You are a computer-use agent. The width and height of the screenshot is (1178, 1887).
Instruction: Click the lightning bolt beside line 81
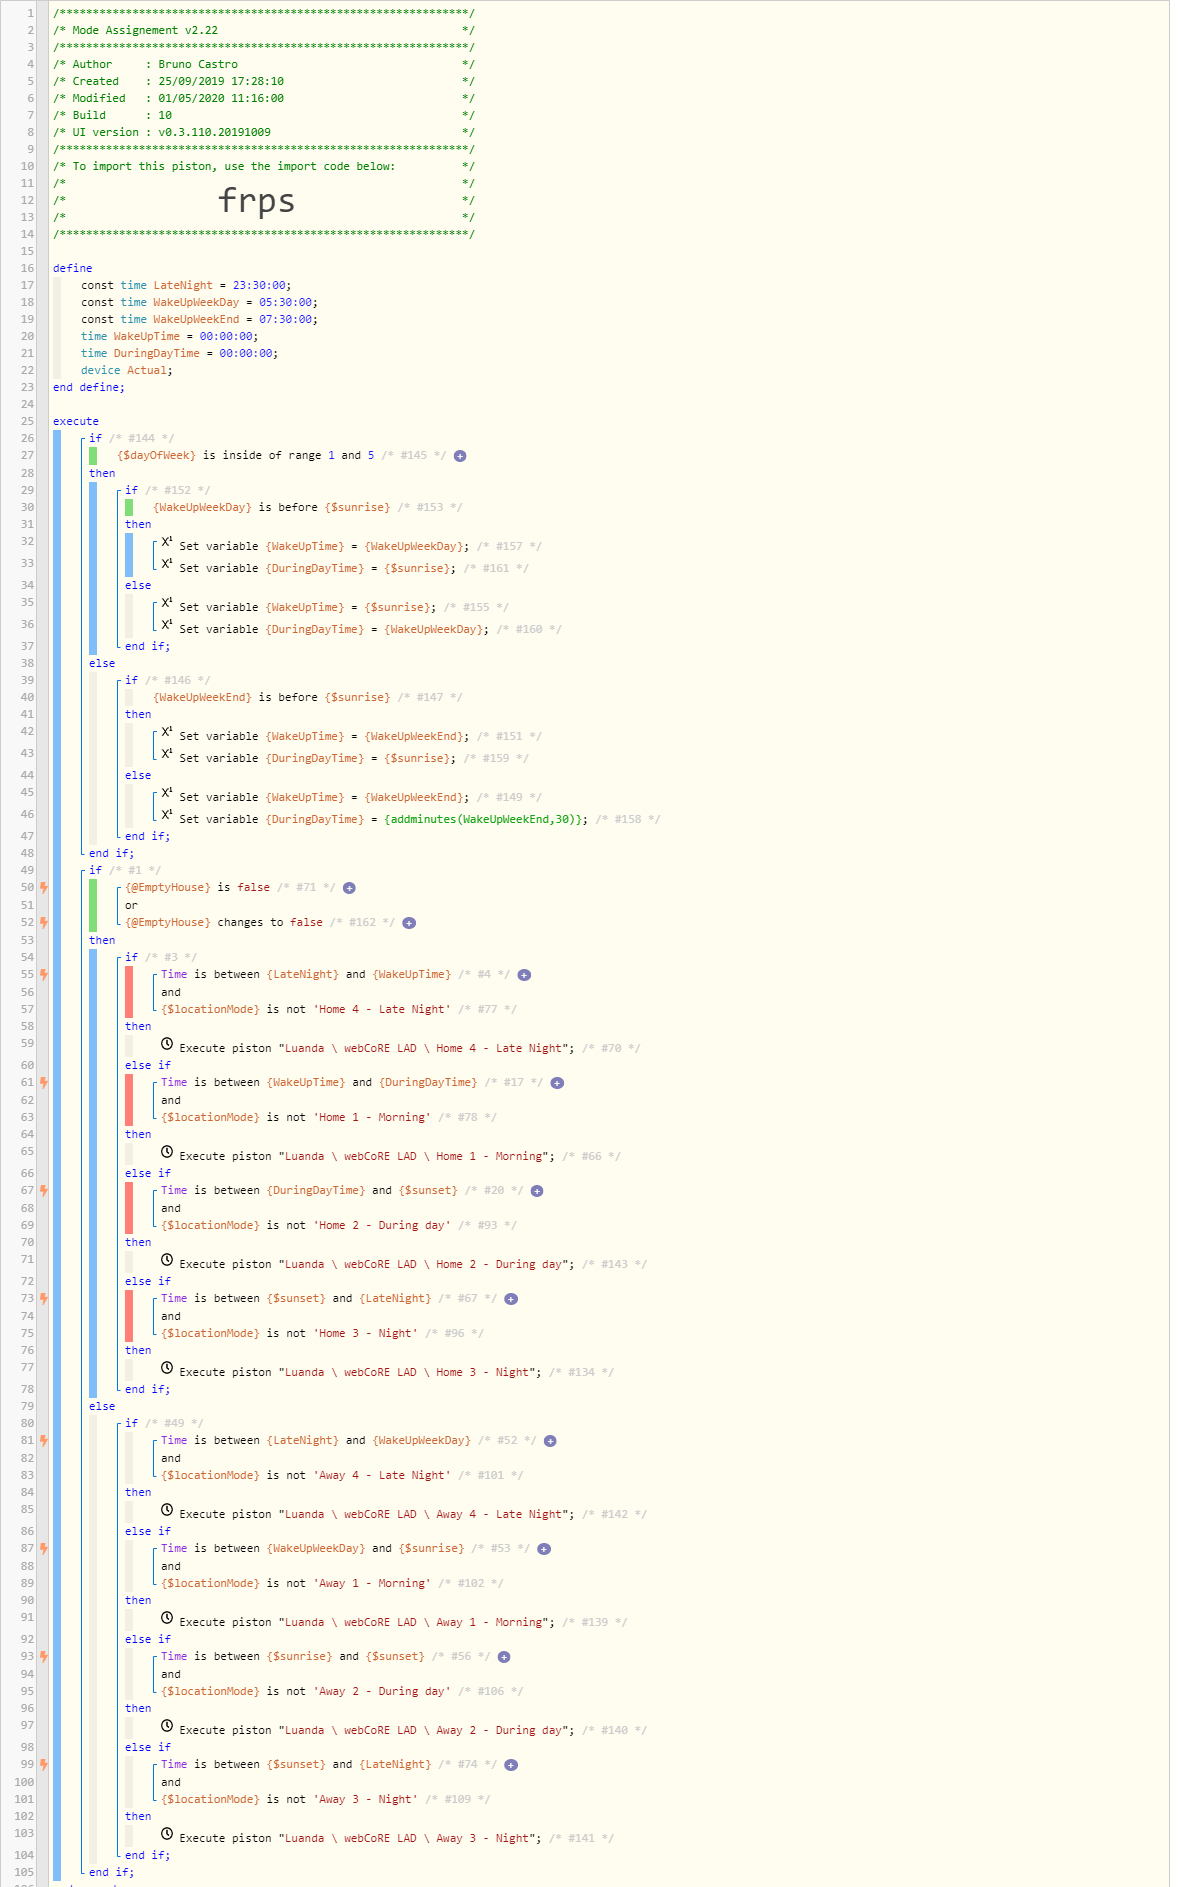pos(44,1441)
